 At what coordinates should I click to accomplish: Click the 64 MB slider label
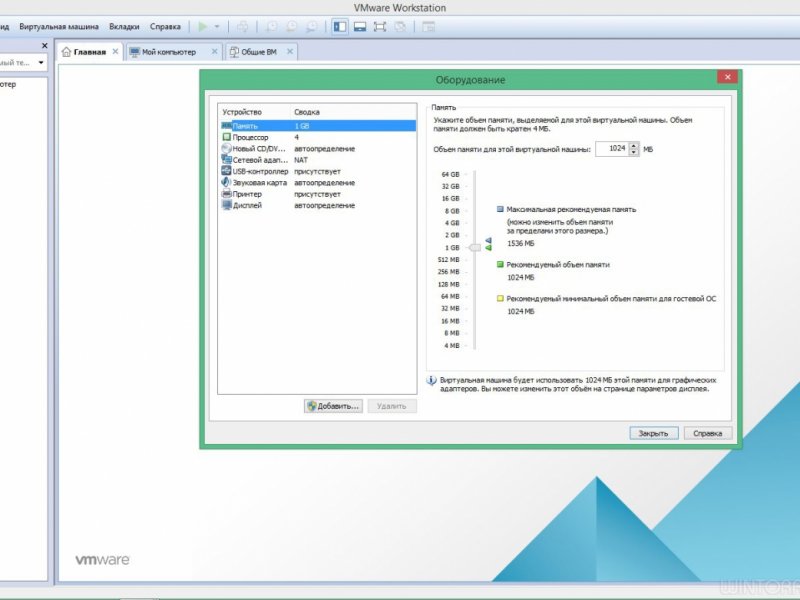click(x=450, y=296)
